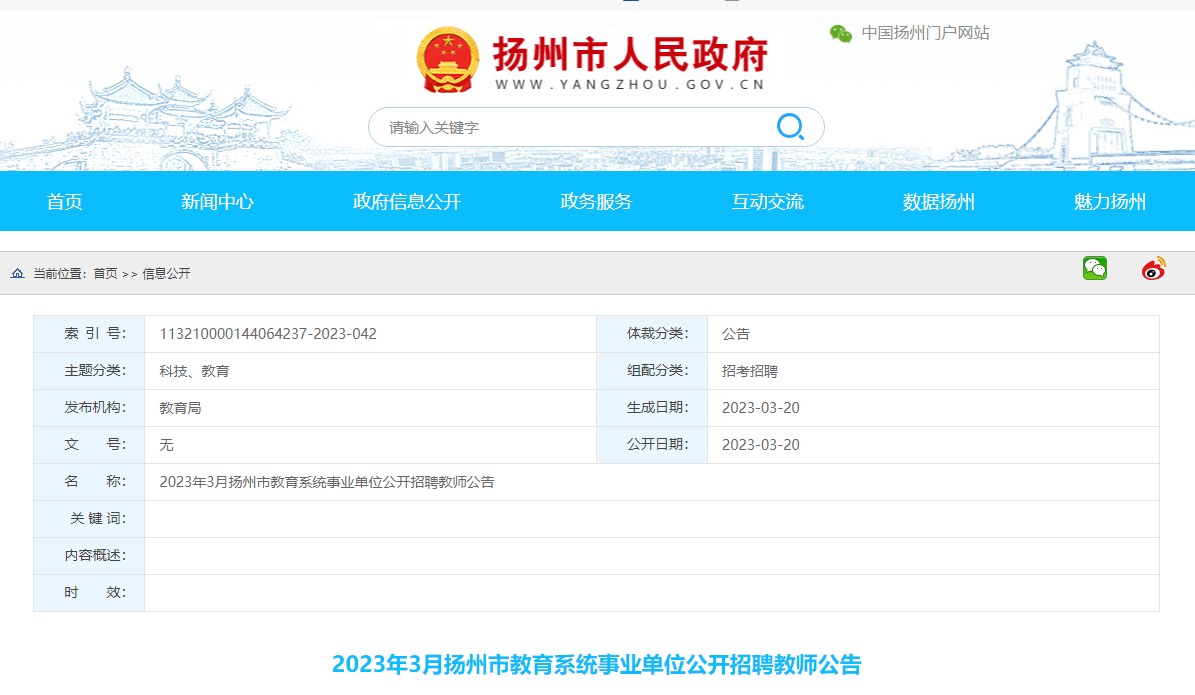Click the green WeChat share icon
The width and height of the screenshot is (1195, 695).
point(1095,269)
